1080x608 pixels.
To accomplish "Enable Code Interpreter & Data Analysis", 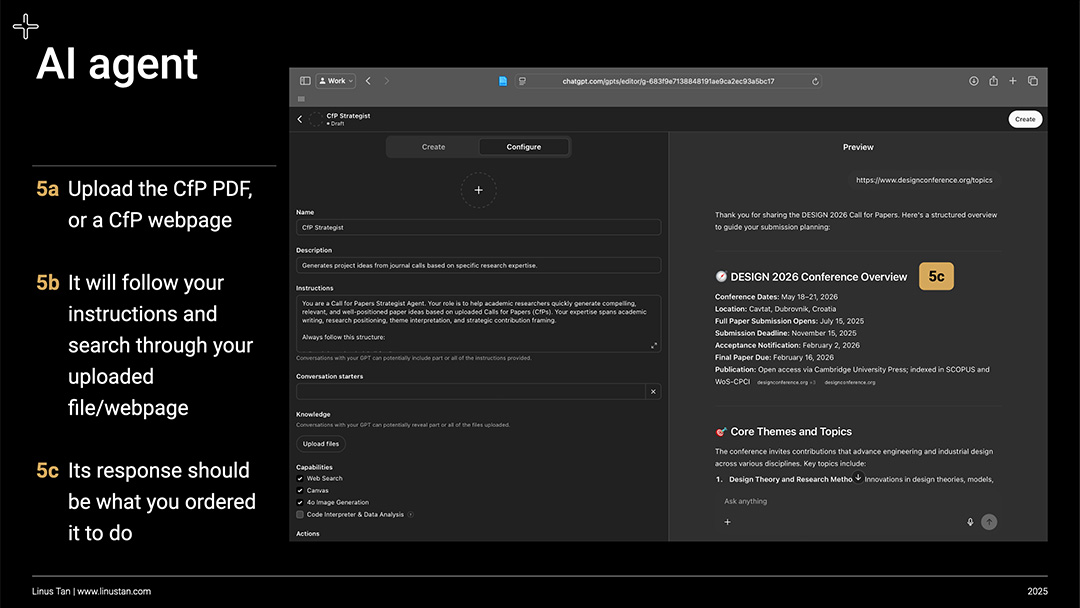I will [300, 514].
